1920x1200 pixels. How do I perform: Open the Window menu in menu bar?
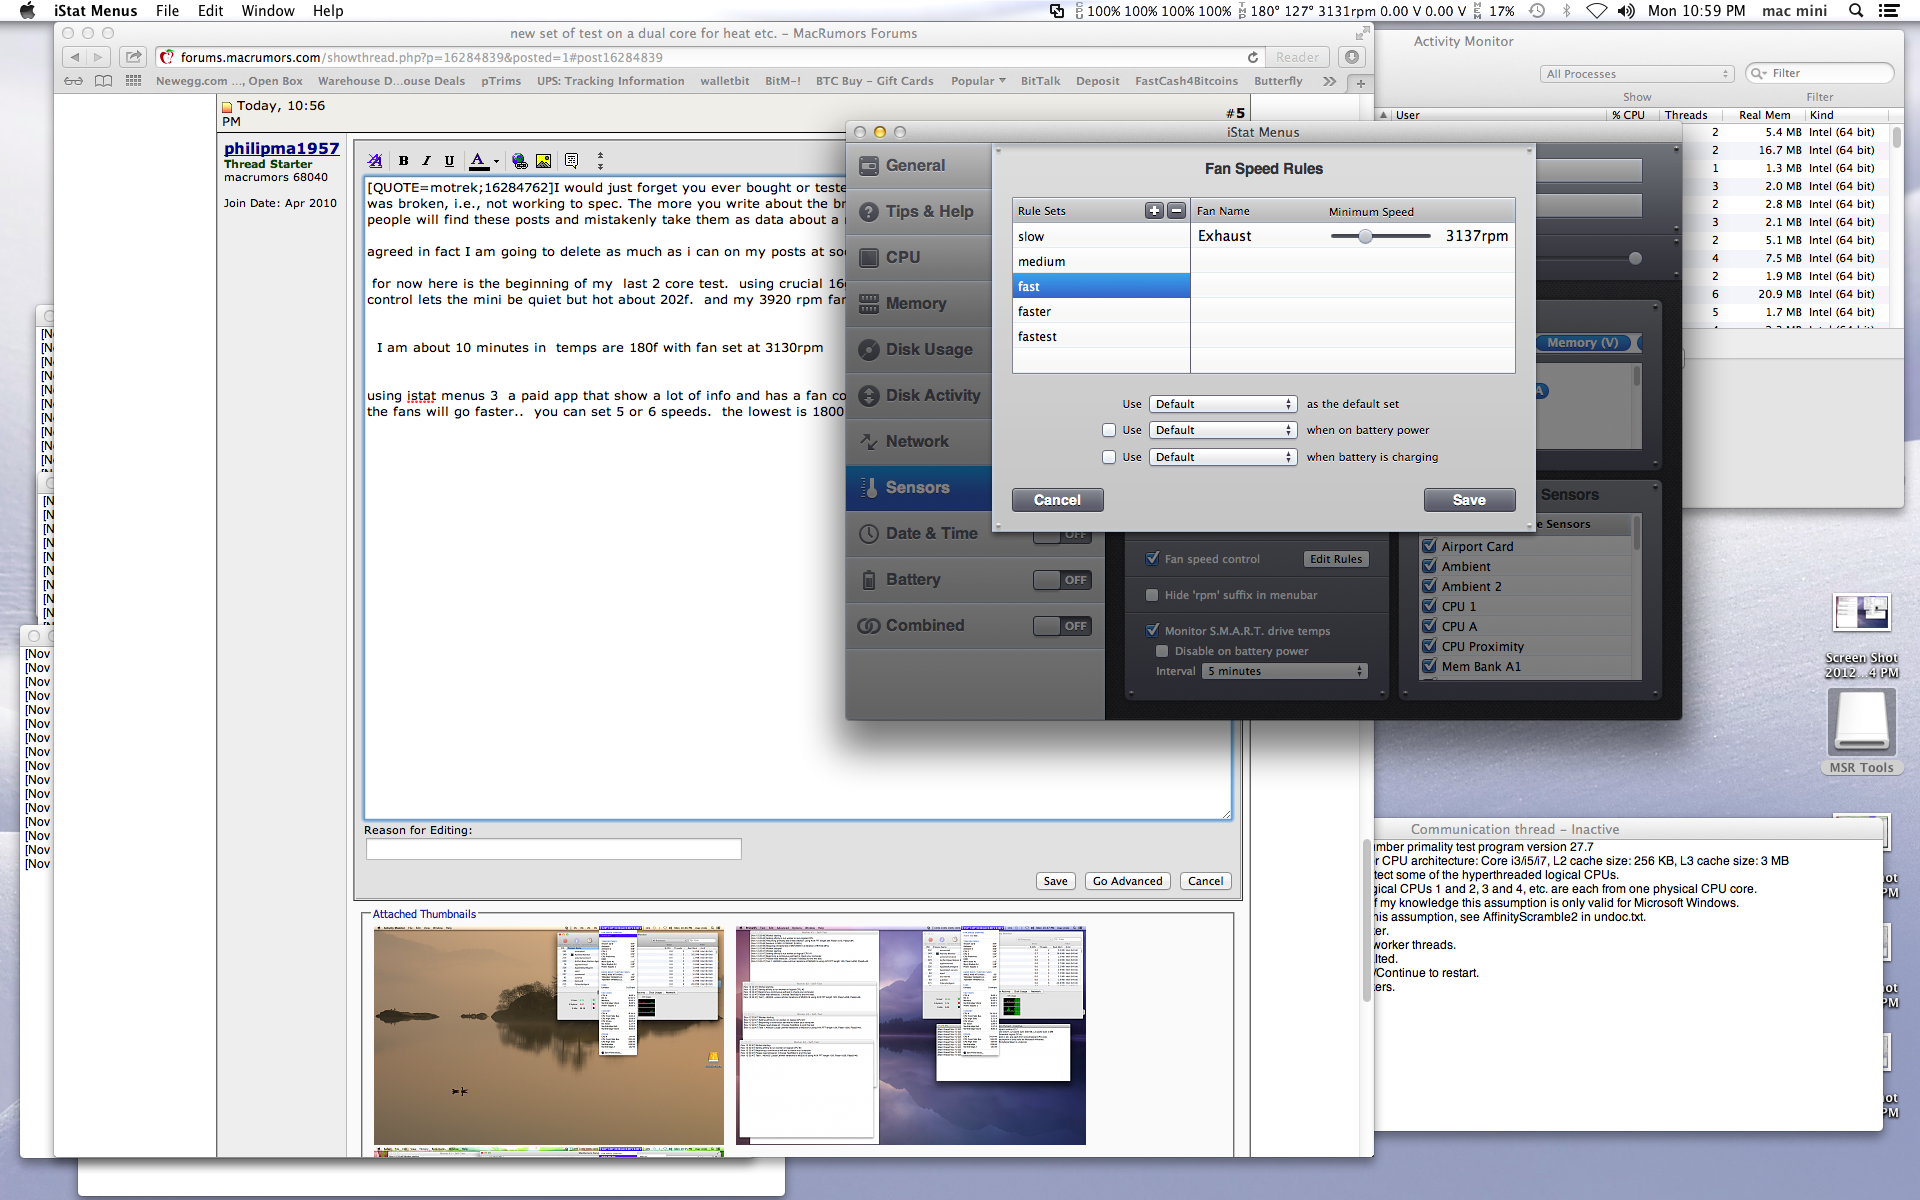[x=267, y=11]
